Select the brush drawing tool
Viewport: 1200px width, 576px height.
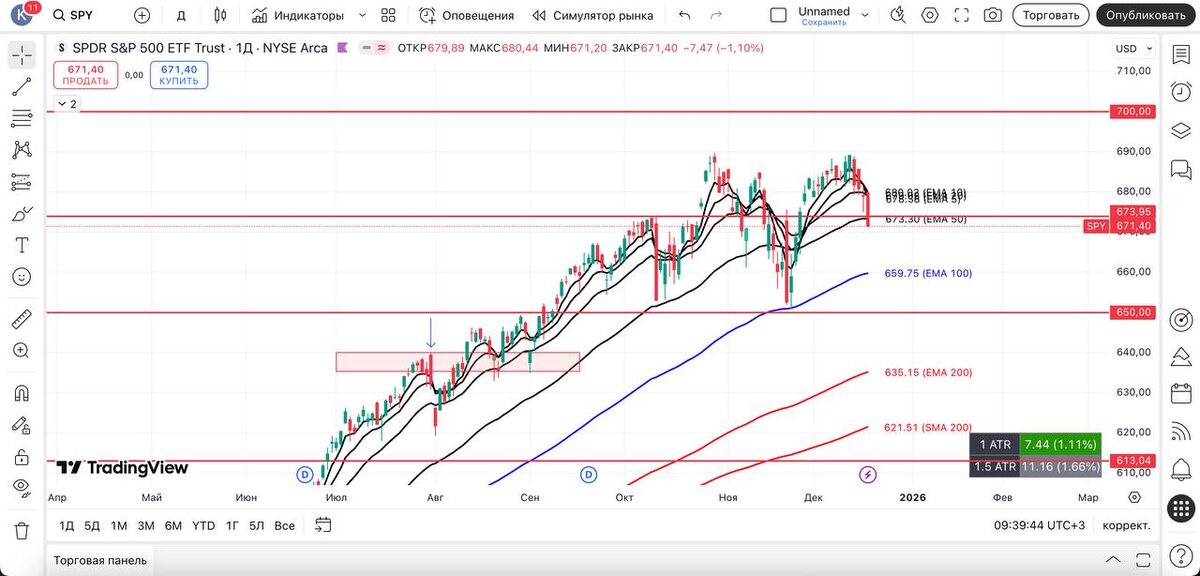22,214
